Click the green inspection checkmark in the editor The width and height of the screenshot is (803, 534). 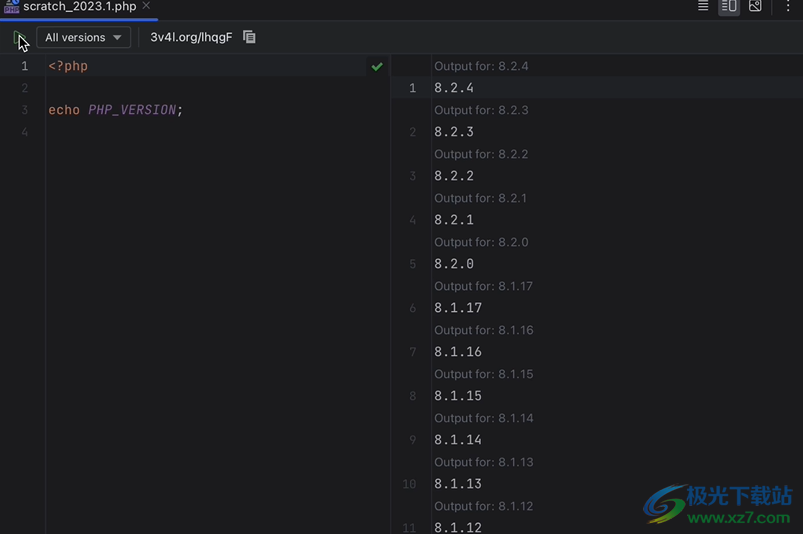[x=377, y=67]
